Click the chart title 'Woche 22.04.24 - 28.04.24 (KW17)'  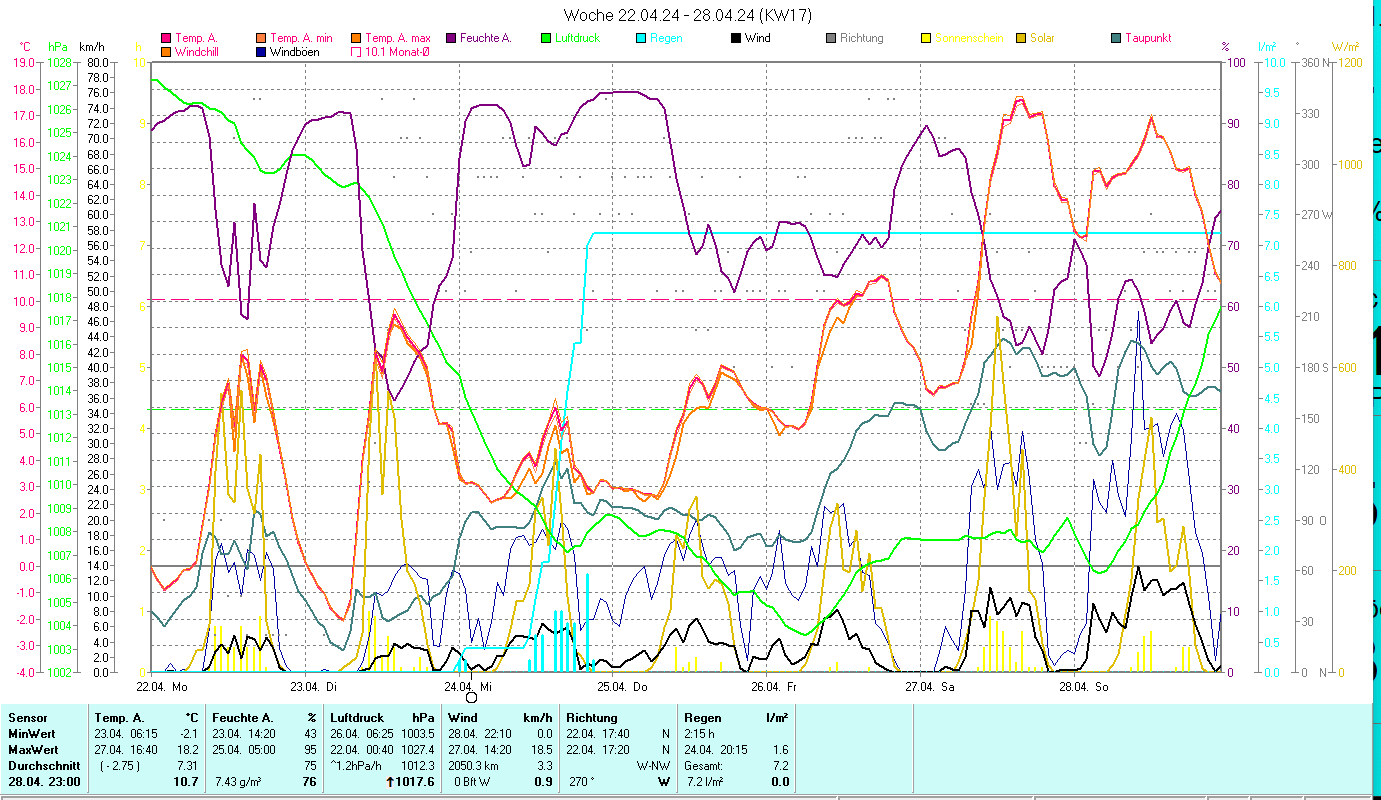point(688,15)
